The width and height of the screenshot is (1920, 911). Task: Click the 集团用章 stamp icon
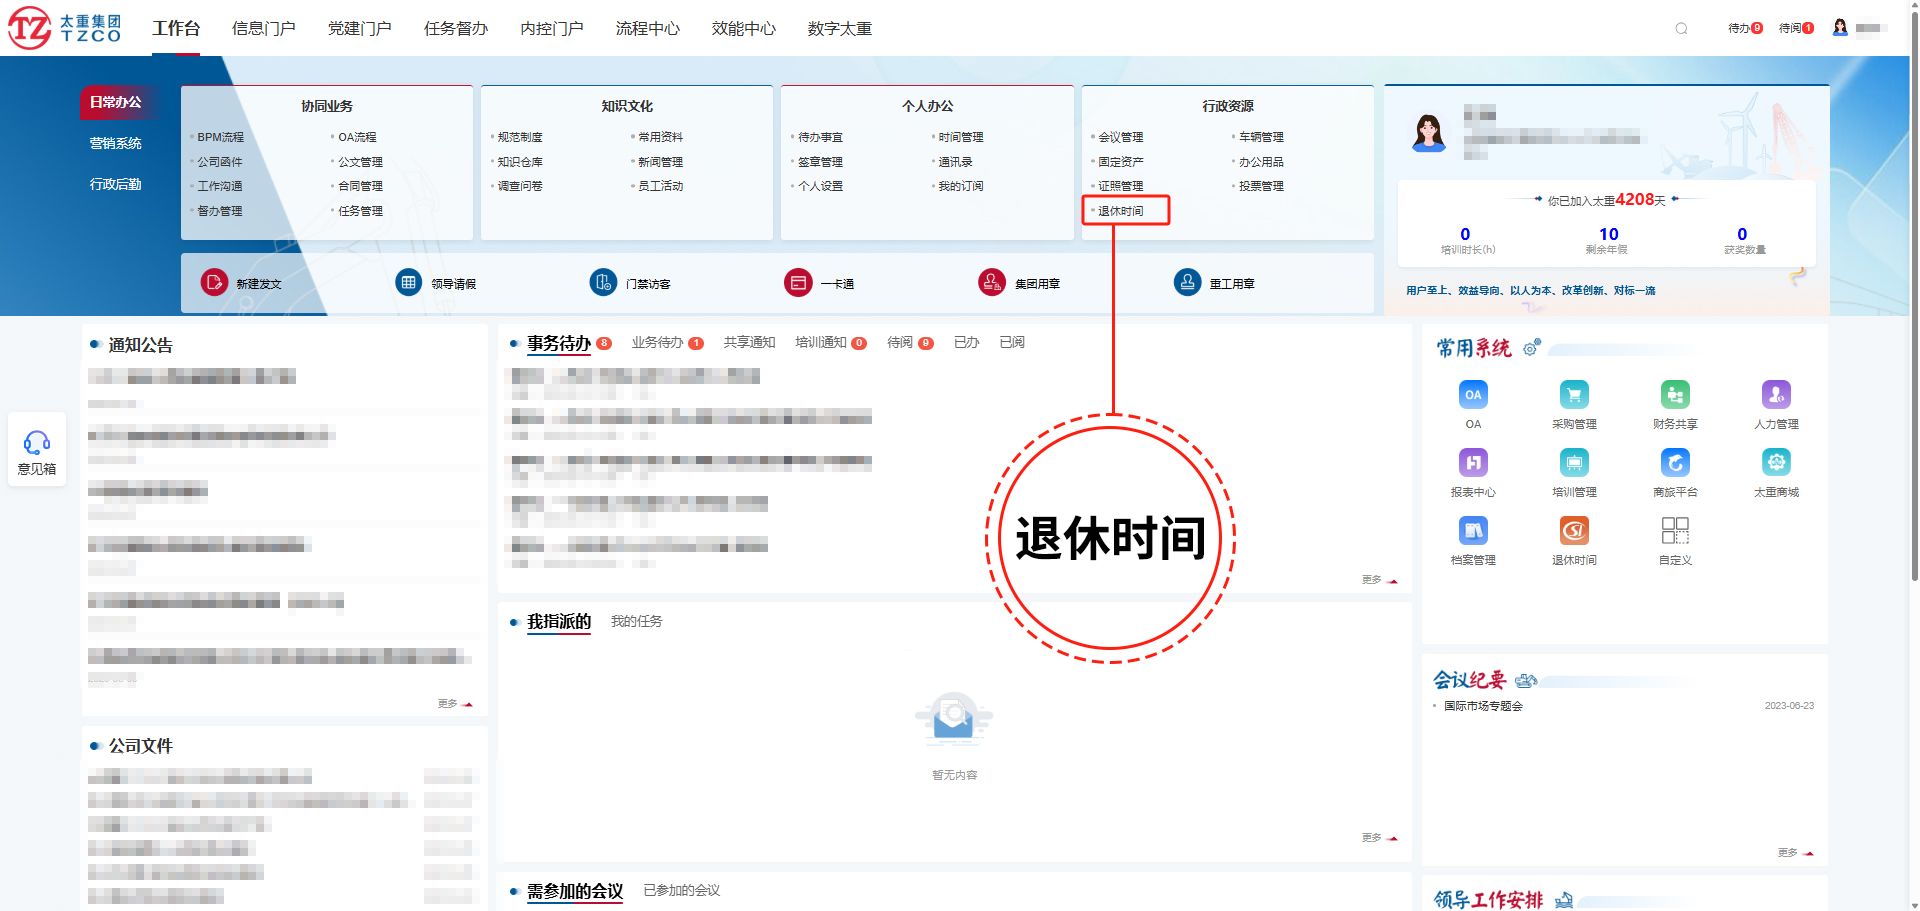click(991, 283)
